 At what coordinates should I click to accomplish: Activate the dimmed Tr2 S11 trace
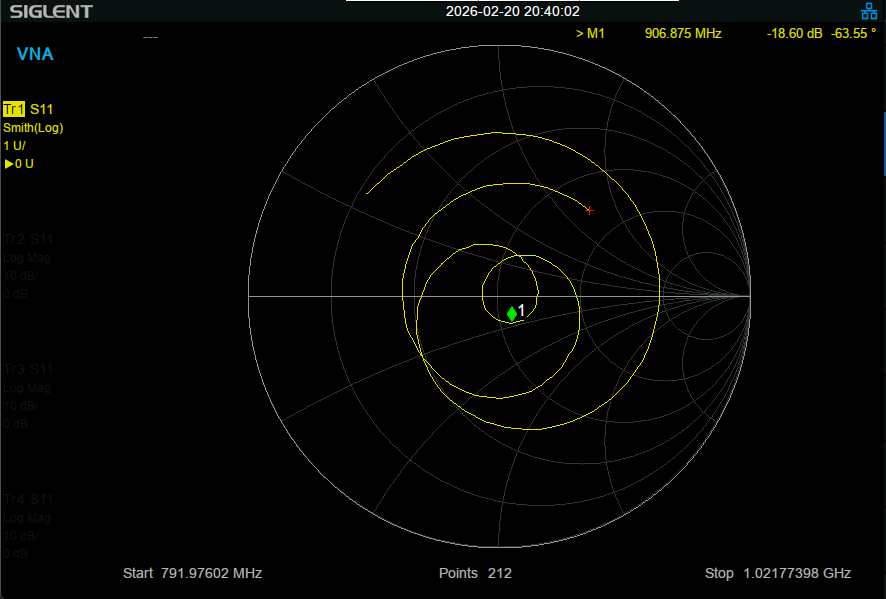point(28,239)
